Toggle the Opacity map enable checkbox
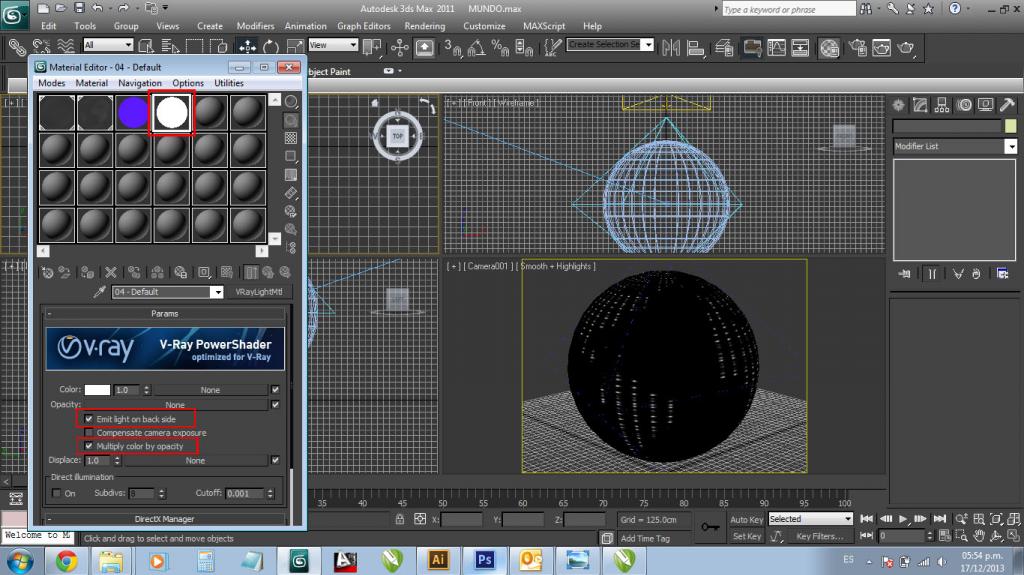This screenshot has height=575, width=1024. [x=275, y=404]
